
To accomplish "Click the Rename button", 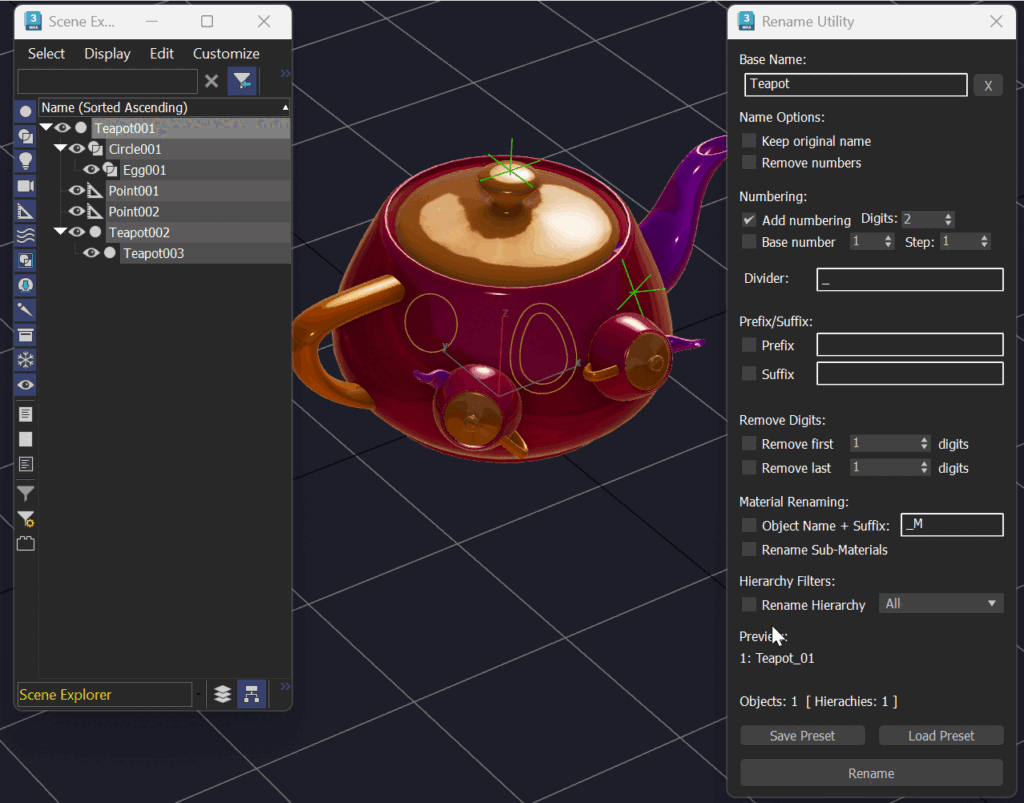I will [871, 773].
